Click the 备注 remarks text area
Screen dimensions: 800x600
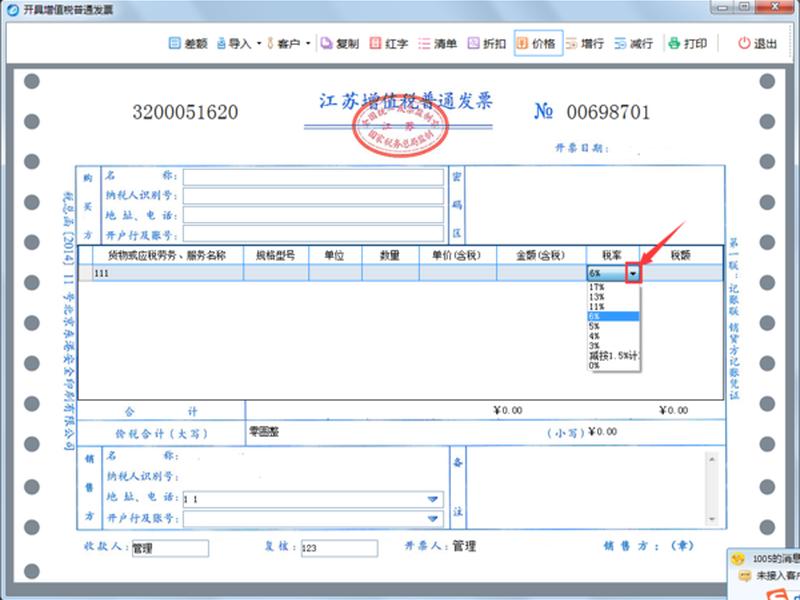click(x=586, y=487)
